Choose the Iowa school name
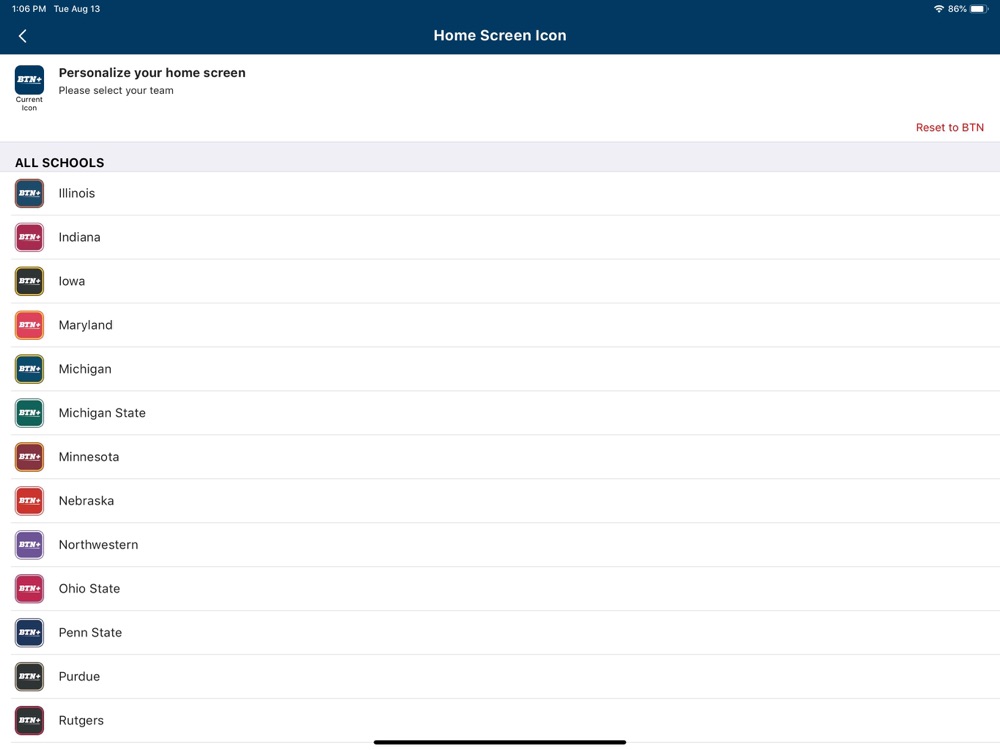Screen dimensions: 1000x750 [x=71, y=281]
